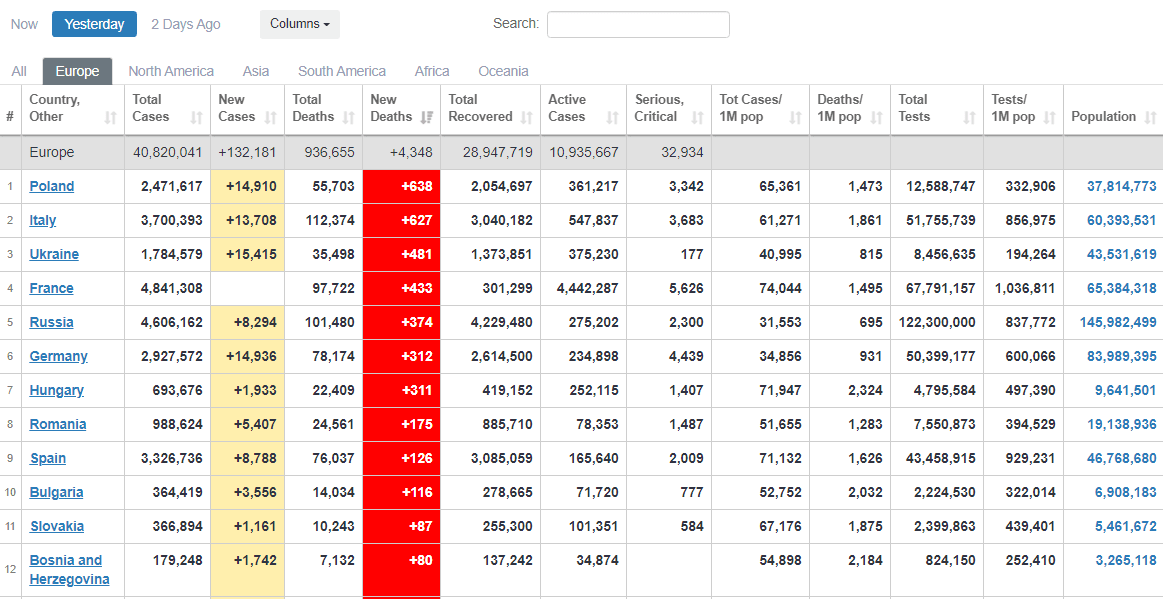Switch to North America tab
Image resolution: width=1163 pixels, height=599 pixels.
pyautogui.click(x=171, y=71)
